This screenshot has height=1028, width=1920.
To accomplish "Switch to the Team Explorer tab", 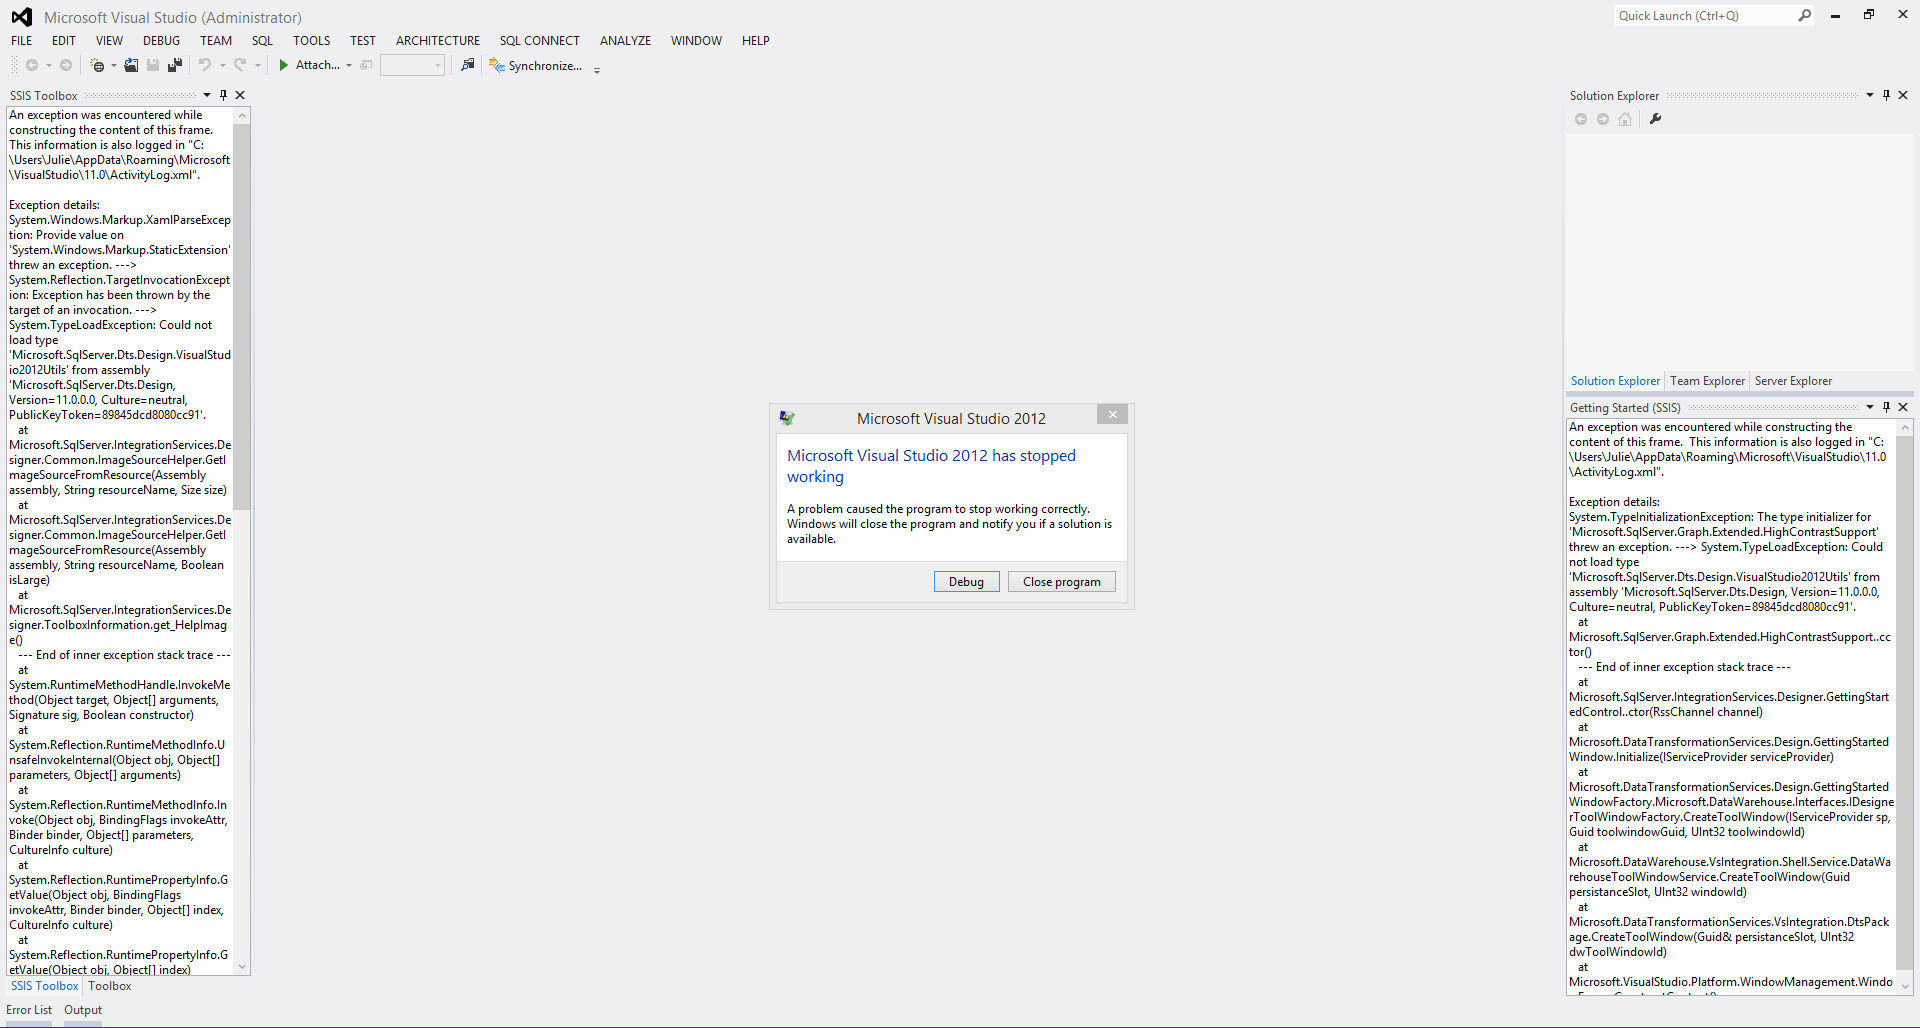I will (x=1707, y=381).
